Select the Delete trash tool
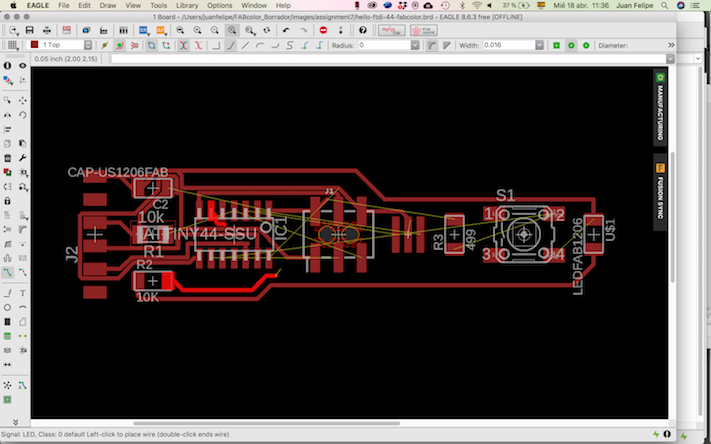 pos(8,158)
